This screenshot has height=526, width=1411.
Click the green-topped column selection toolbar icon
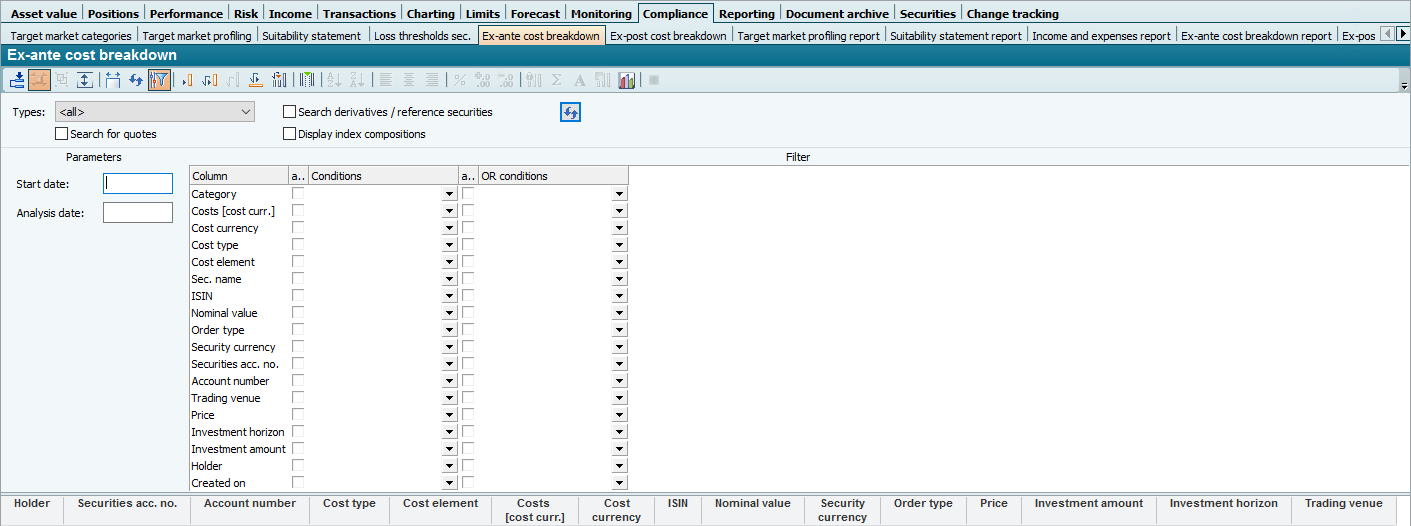pos(307,80)
